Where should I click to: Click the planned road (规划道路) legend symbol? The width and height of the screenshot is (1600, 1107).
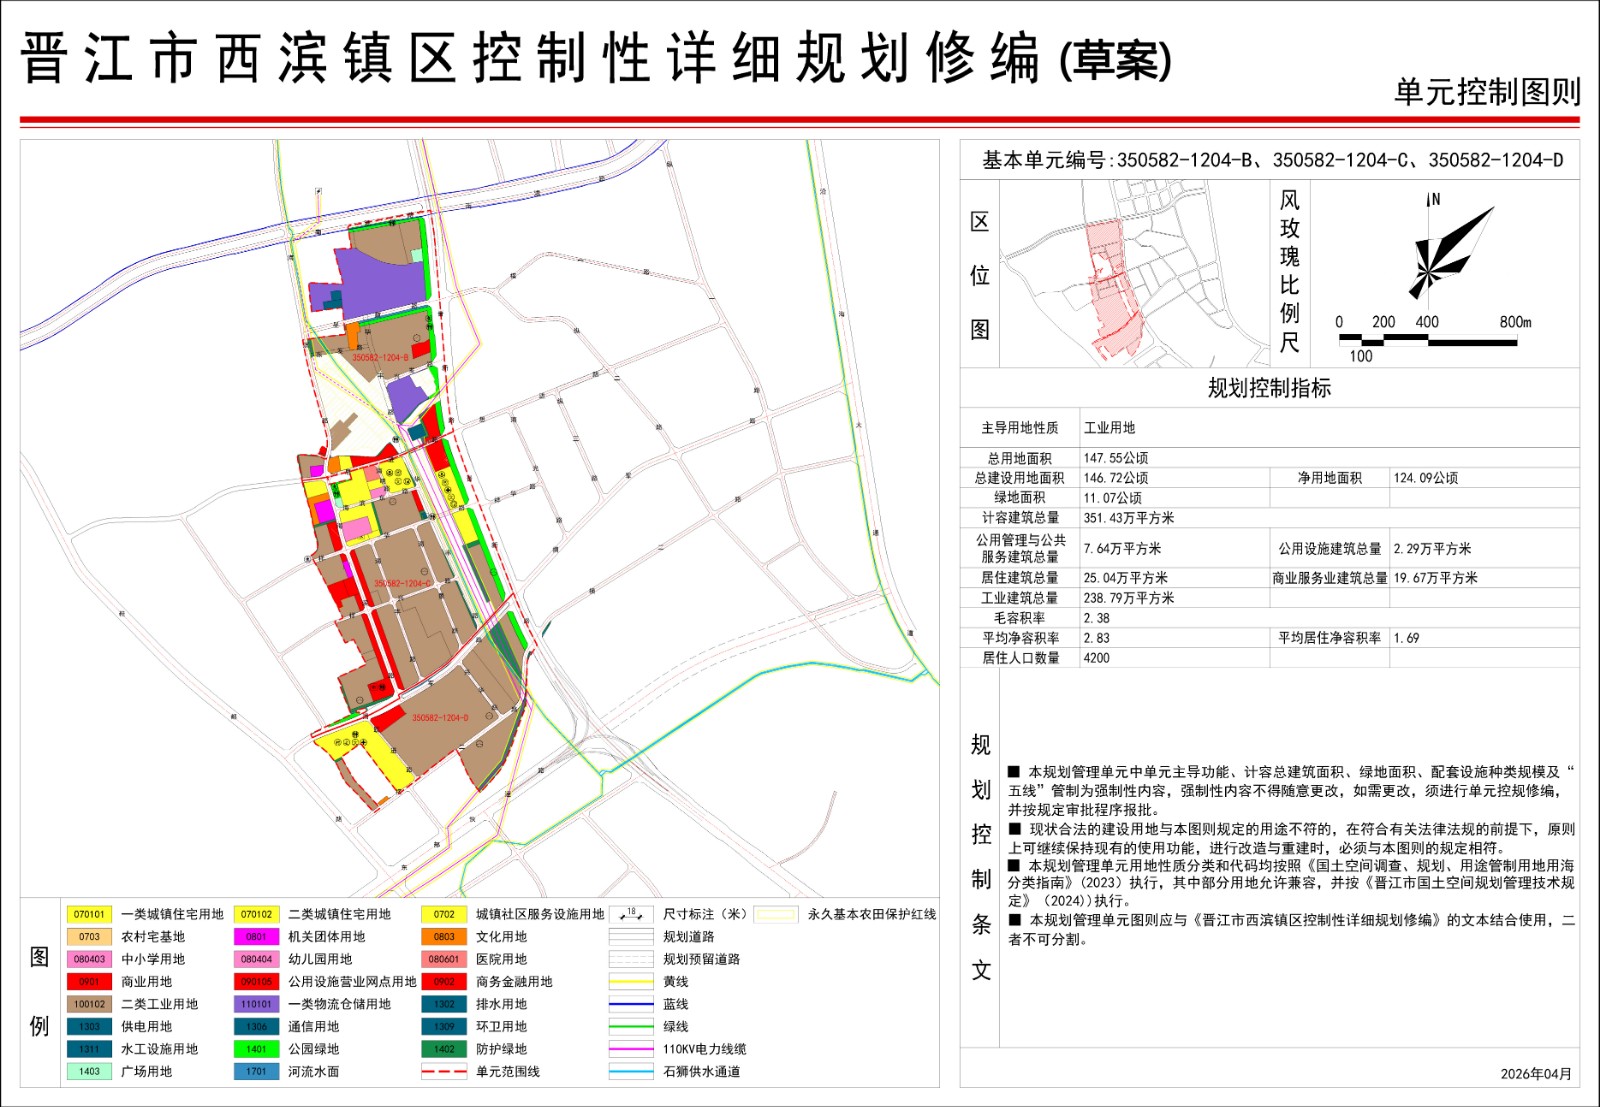pos(631,937)
